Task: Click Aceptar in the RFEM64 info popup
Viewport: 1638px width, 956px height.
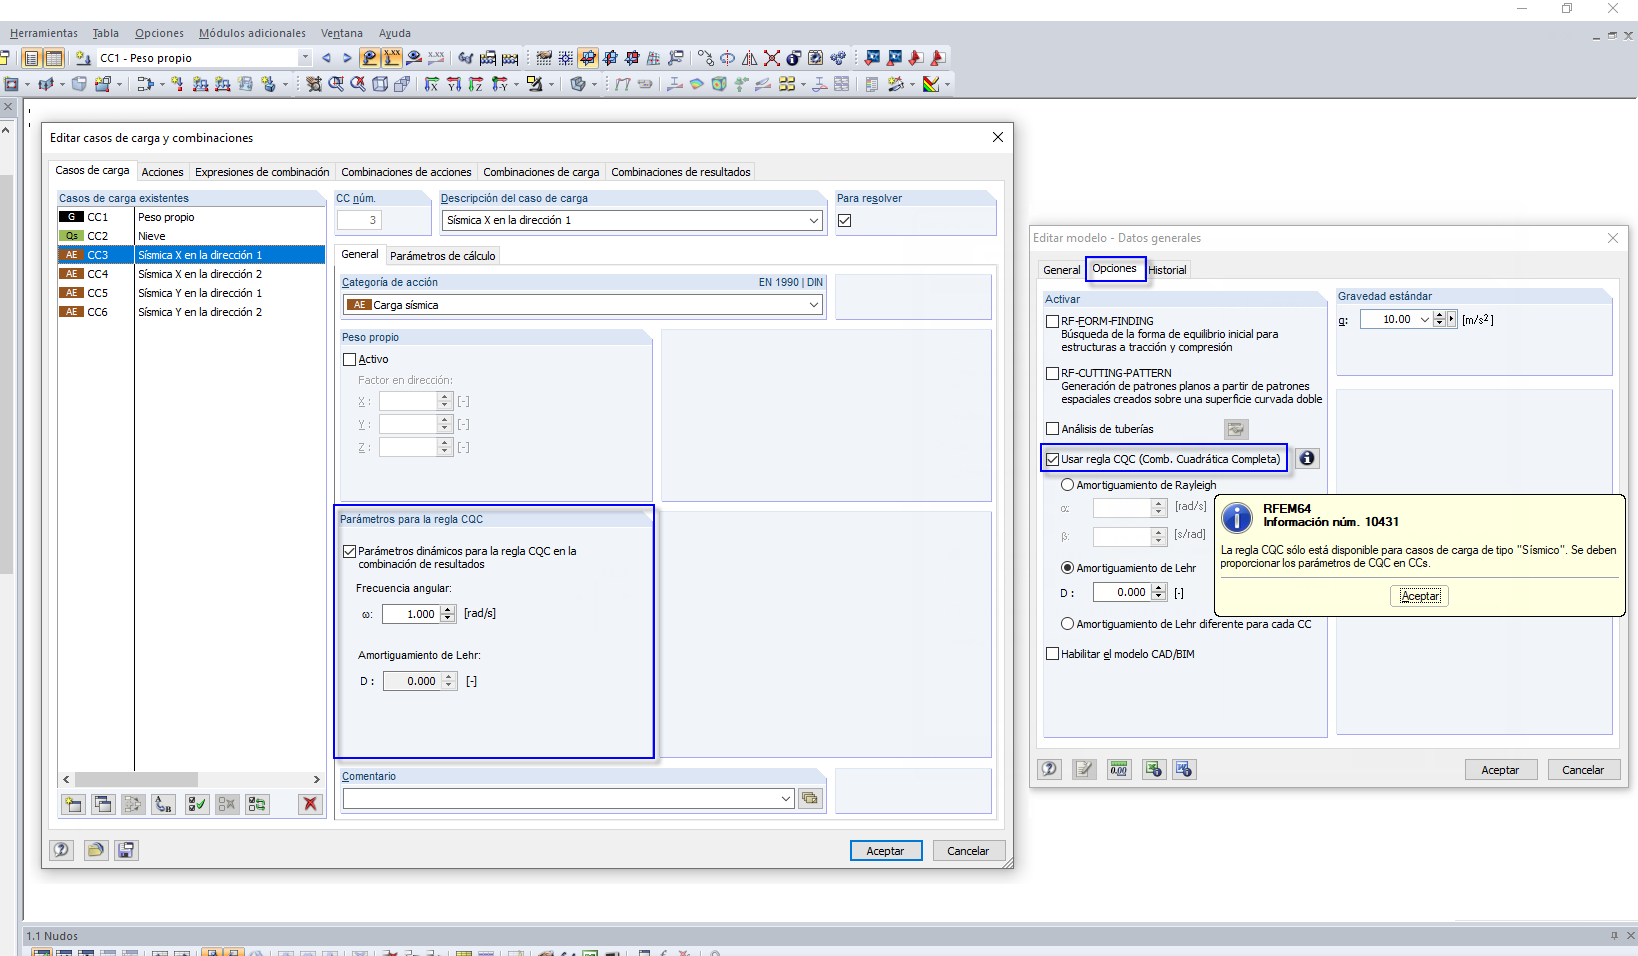Action: 1420,596
